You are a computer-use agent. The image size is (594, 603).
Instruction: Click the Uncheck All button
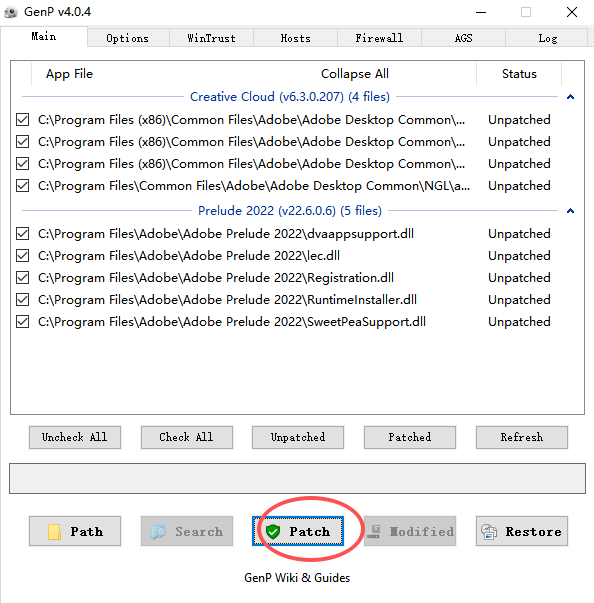(x=75, y=437)
